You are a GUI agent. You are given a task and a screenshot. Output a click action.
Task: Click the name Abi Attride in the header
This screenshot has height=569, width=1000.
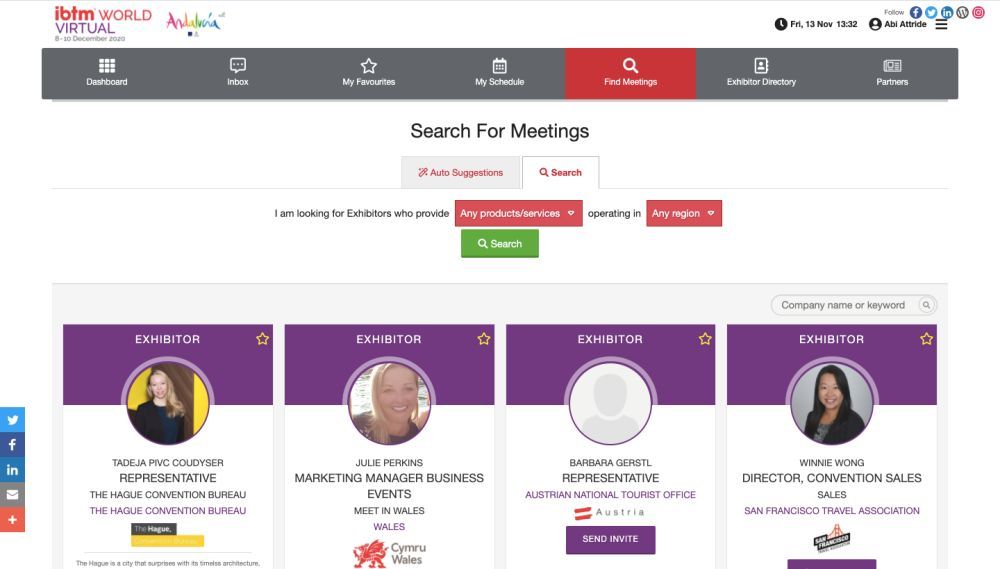905,24
